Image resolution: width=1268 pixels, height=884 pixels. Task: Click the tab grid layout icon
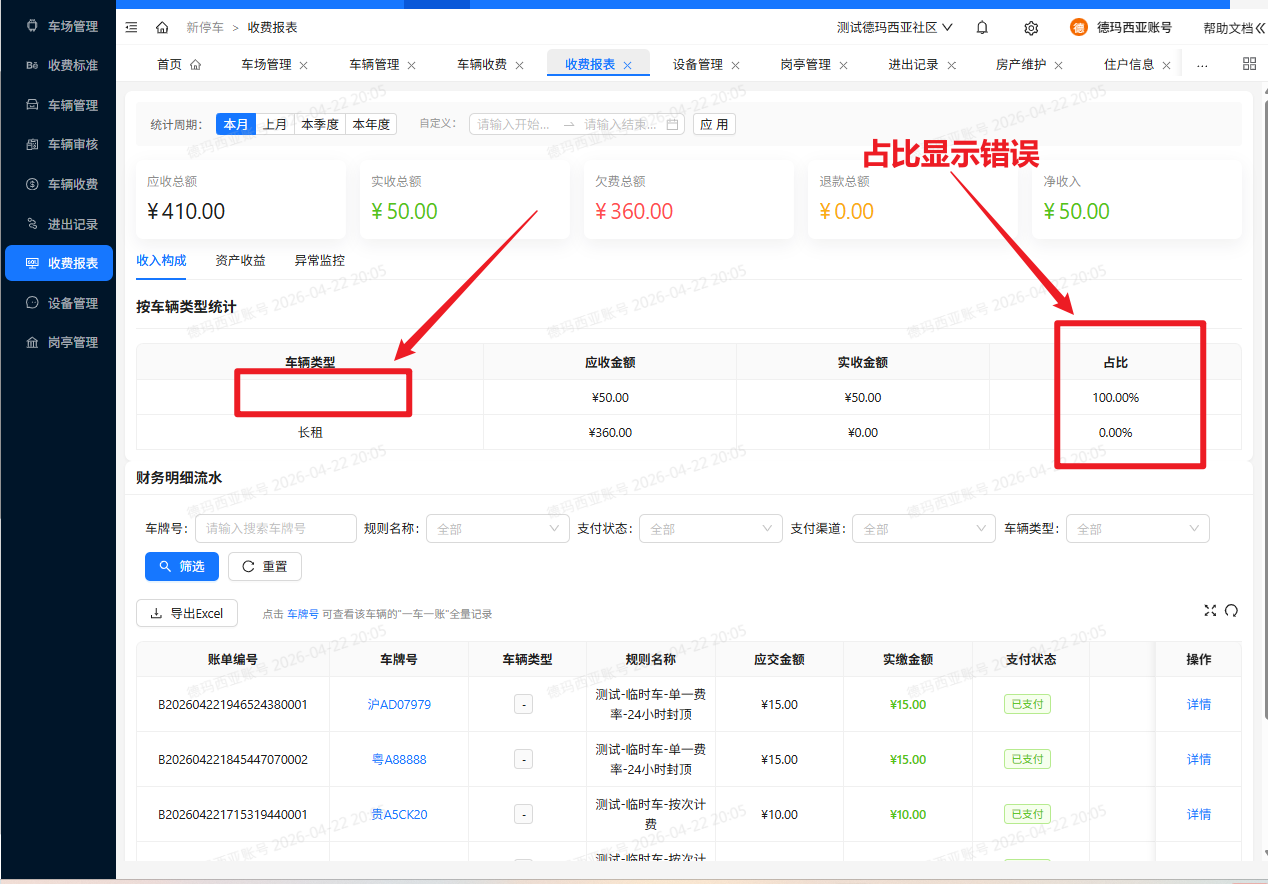1249,64
